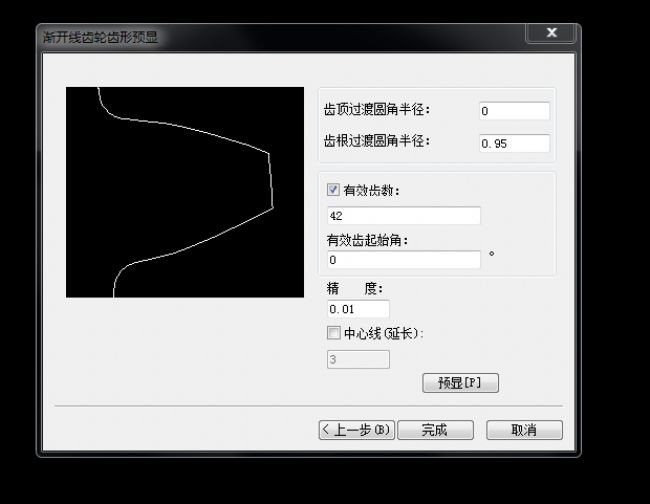Click the 齿根过渡圆角半径 field showing 0.95
650x504 pixels.
pos(514,143)
